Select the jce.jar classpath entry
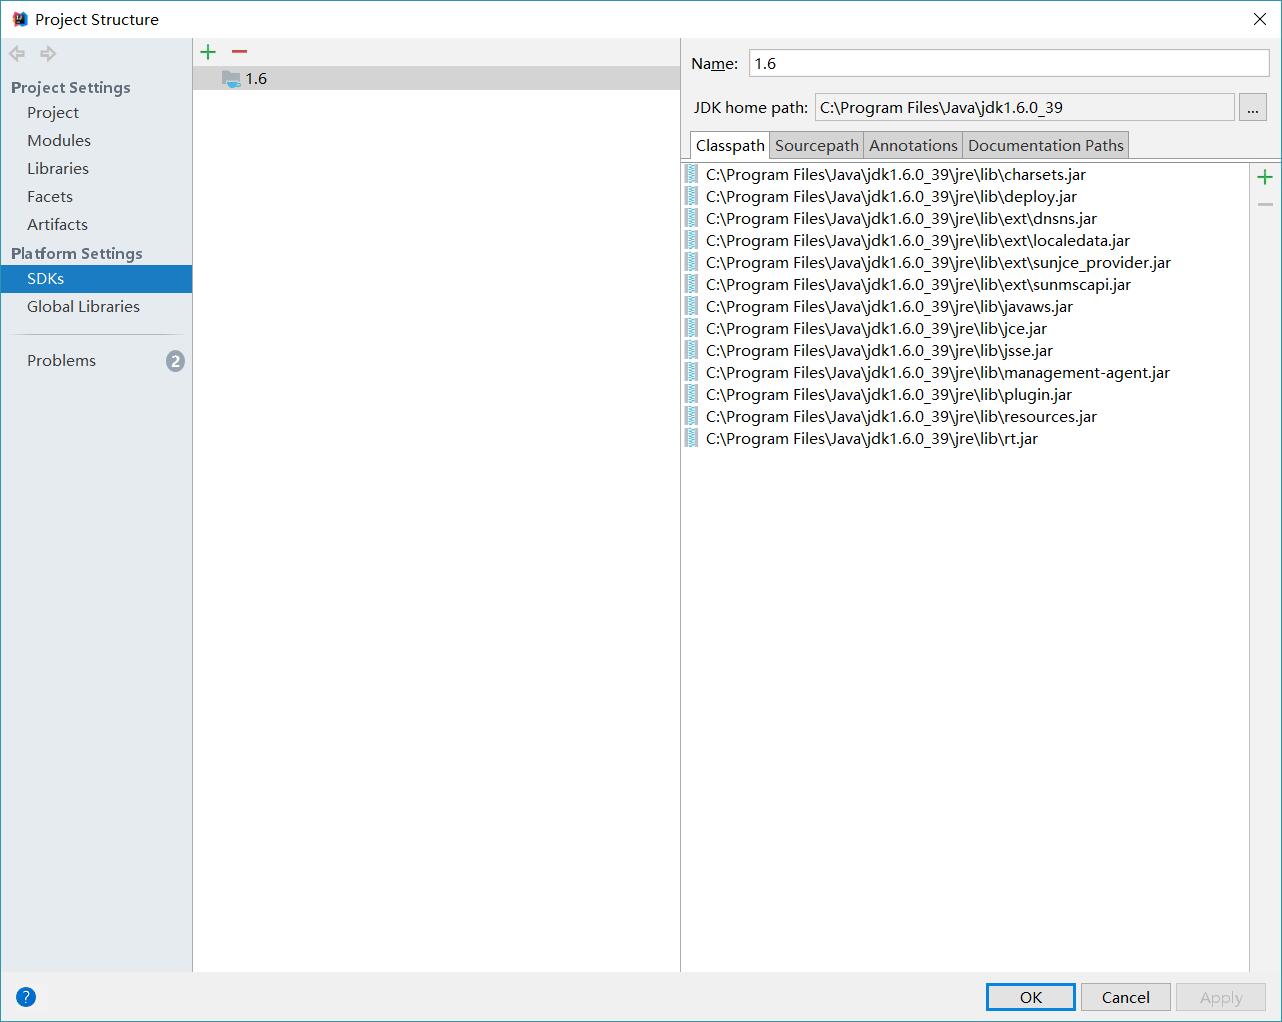The height and width of the screenshot is (1022, 1282). (965, 328)
